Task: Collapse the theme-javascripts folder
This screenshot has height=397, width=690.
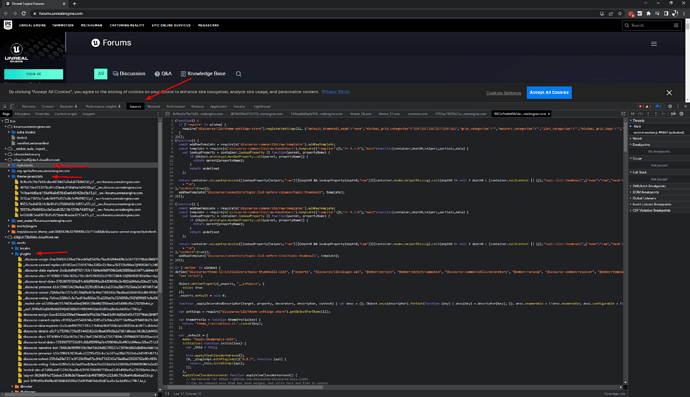Action: pos(9,176)
